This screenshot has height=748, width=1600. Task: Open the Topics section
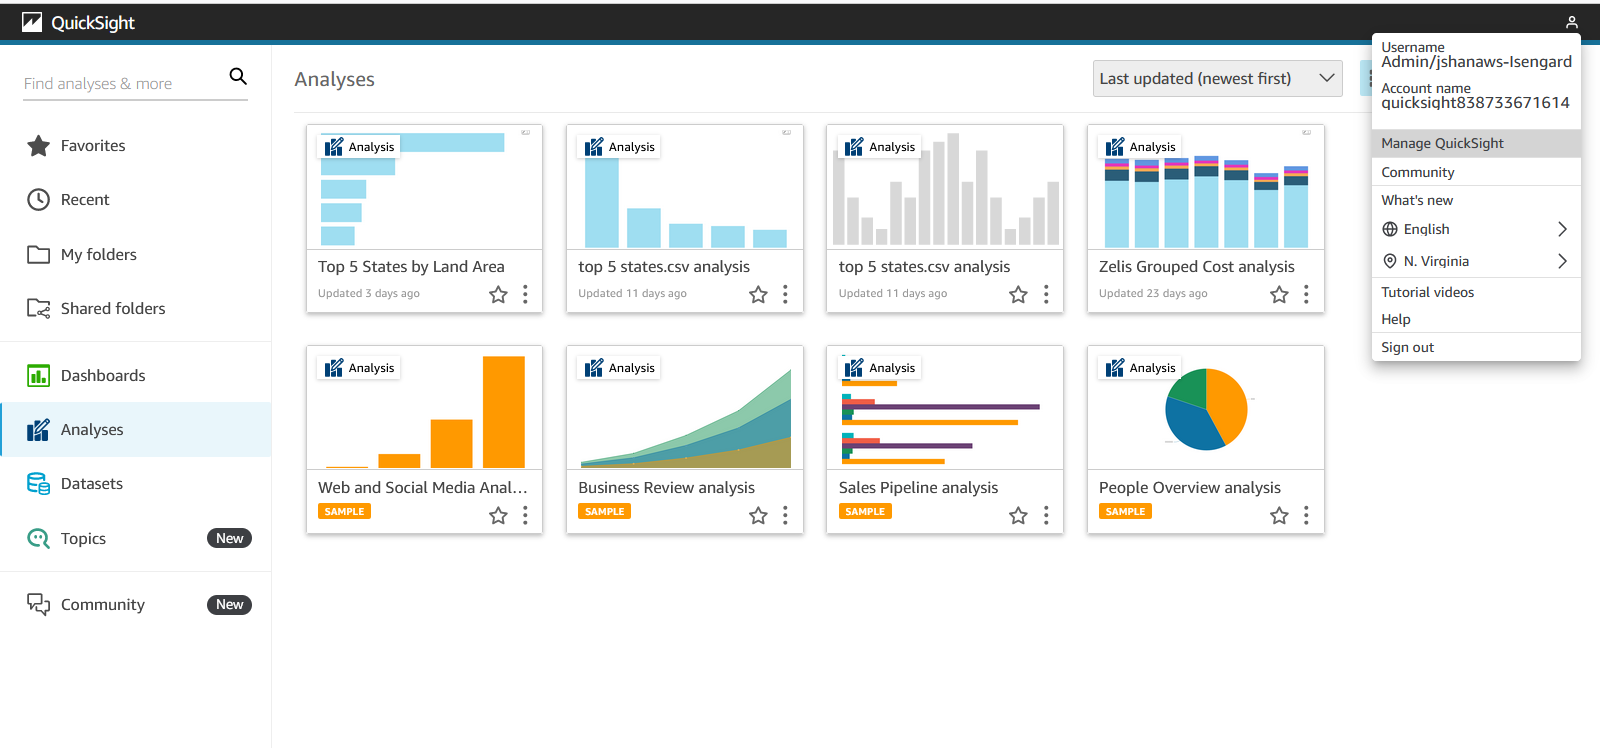coord(136,538)
